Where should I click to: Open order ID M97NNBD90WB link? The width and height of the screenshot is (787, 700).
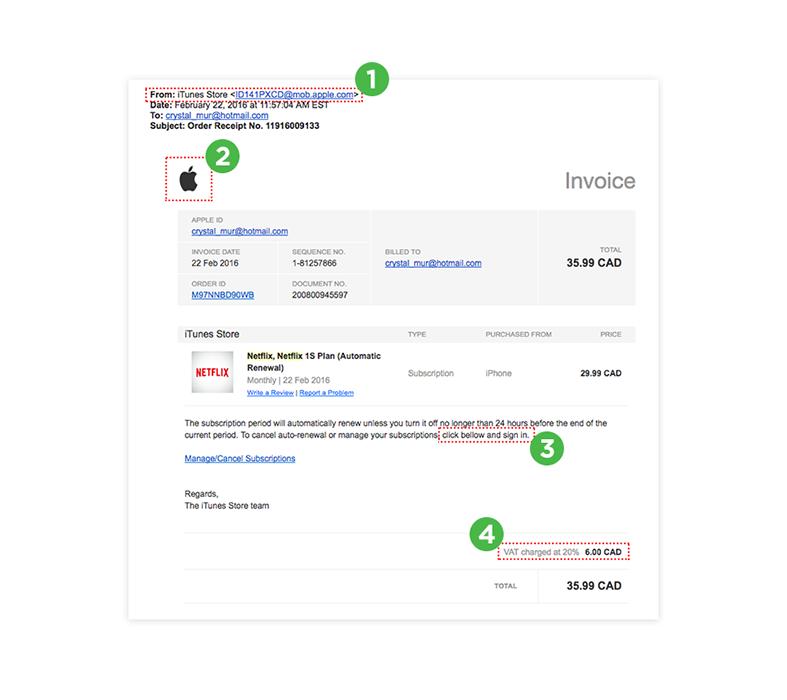coord(222,295)
